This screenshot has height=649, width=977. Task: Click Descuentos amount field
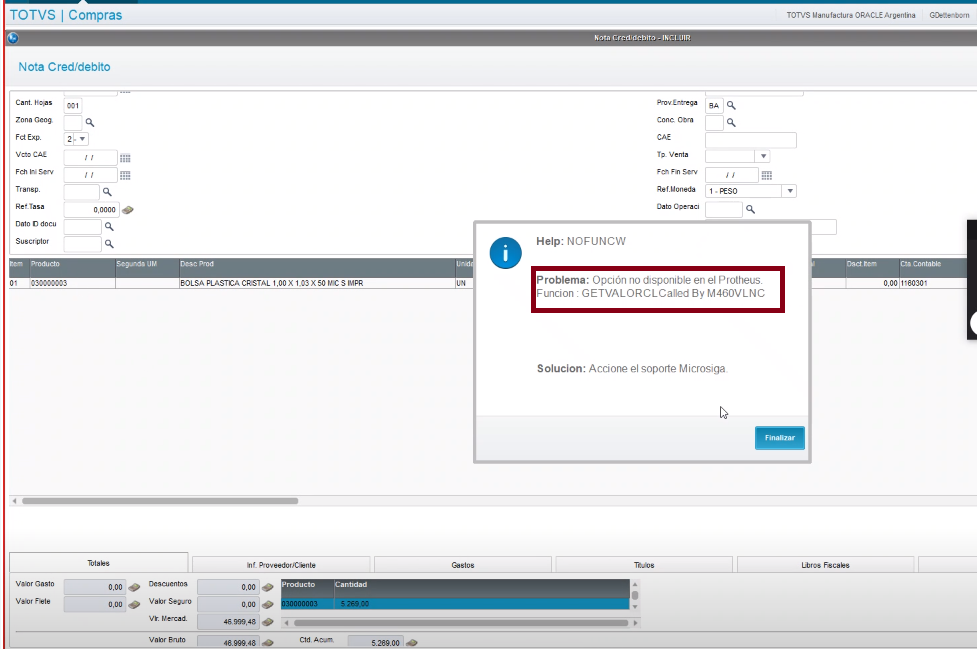228,587
